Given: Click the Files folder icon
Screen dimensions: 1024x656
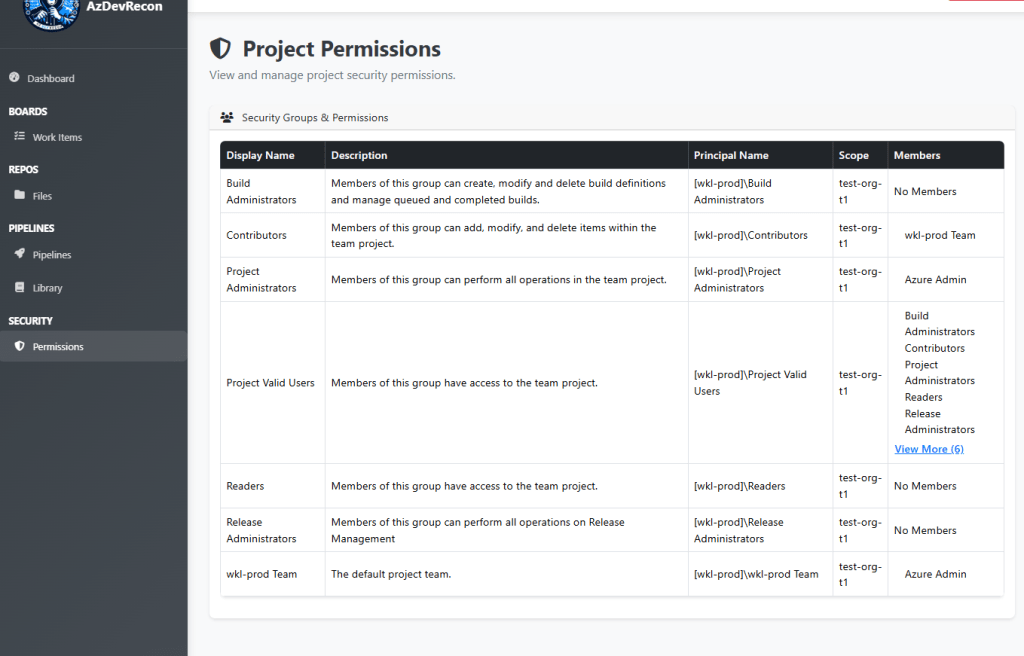Looking at the screenshot, I should point(20,195).
